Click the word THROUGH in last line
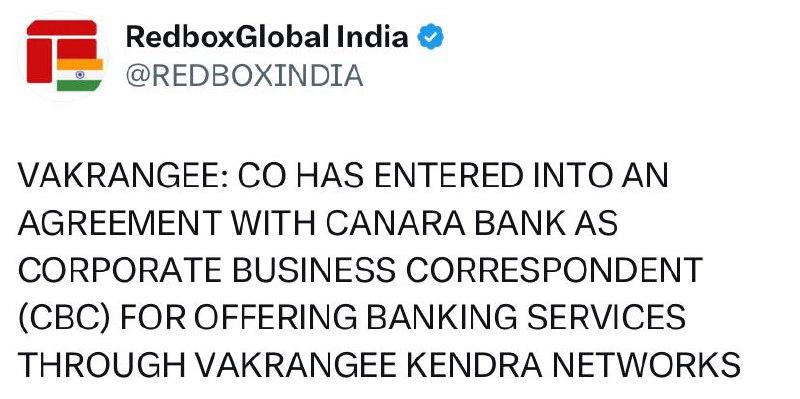Screen dimensions: 800x399 click(102, 364)
